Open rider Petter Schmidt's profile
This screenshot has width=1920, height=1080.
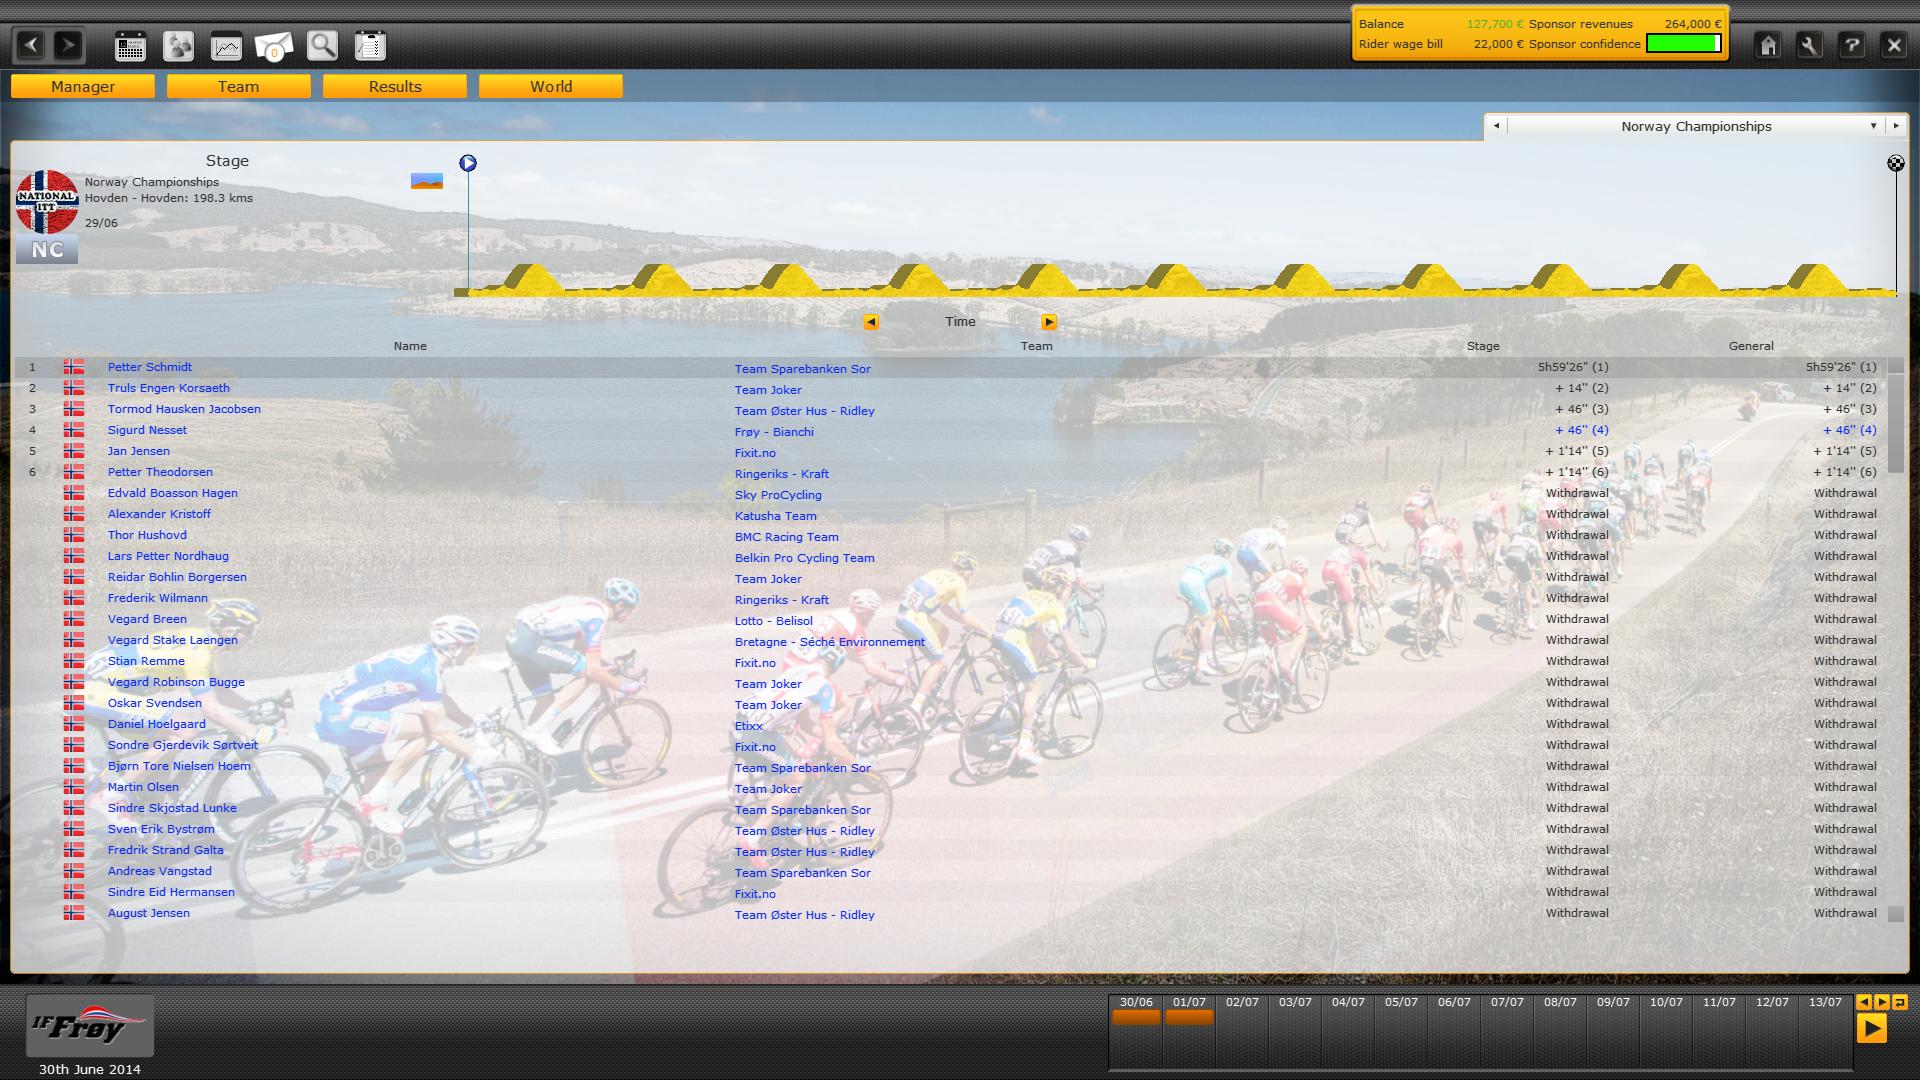tap(150, 367)
